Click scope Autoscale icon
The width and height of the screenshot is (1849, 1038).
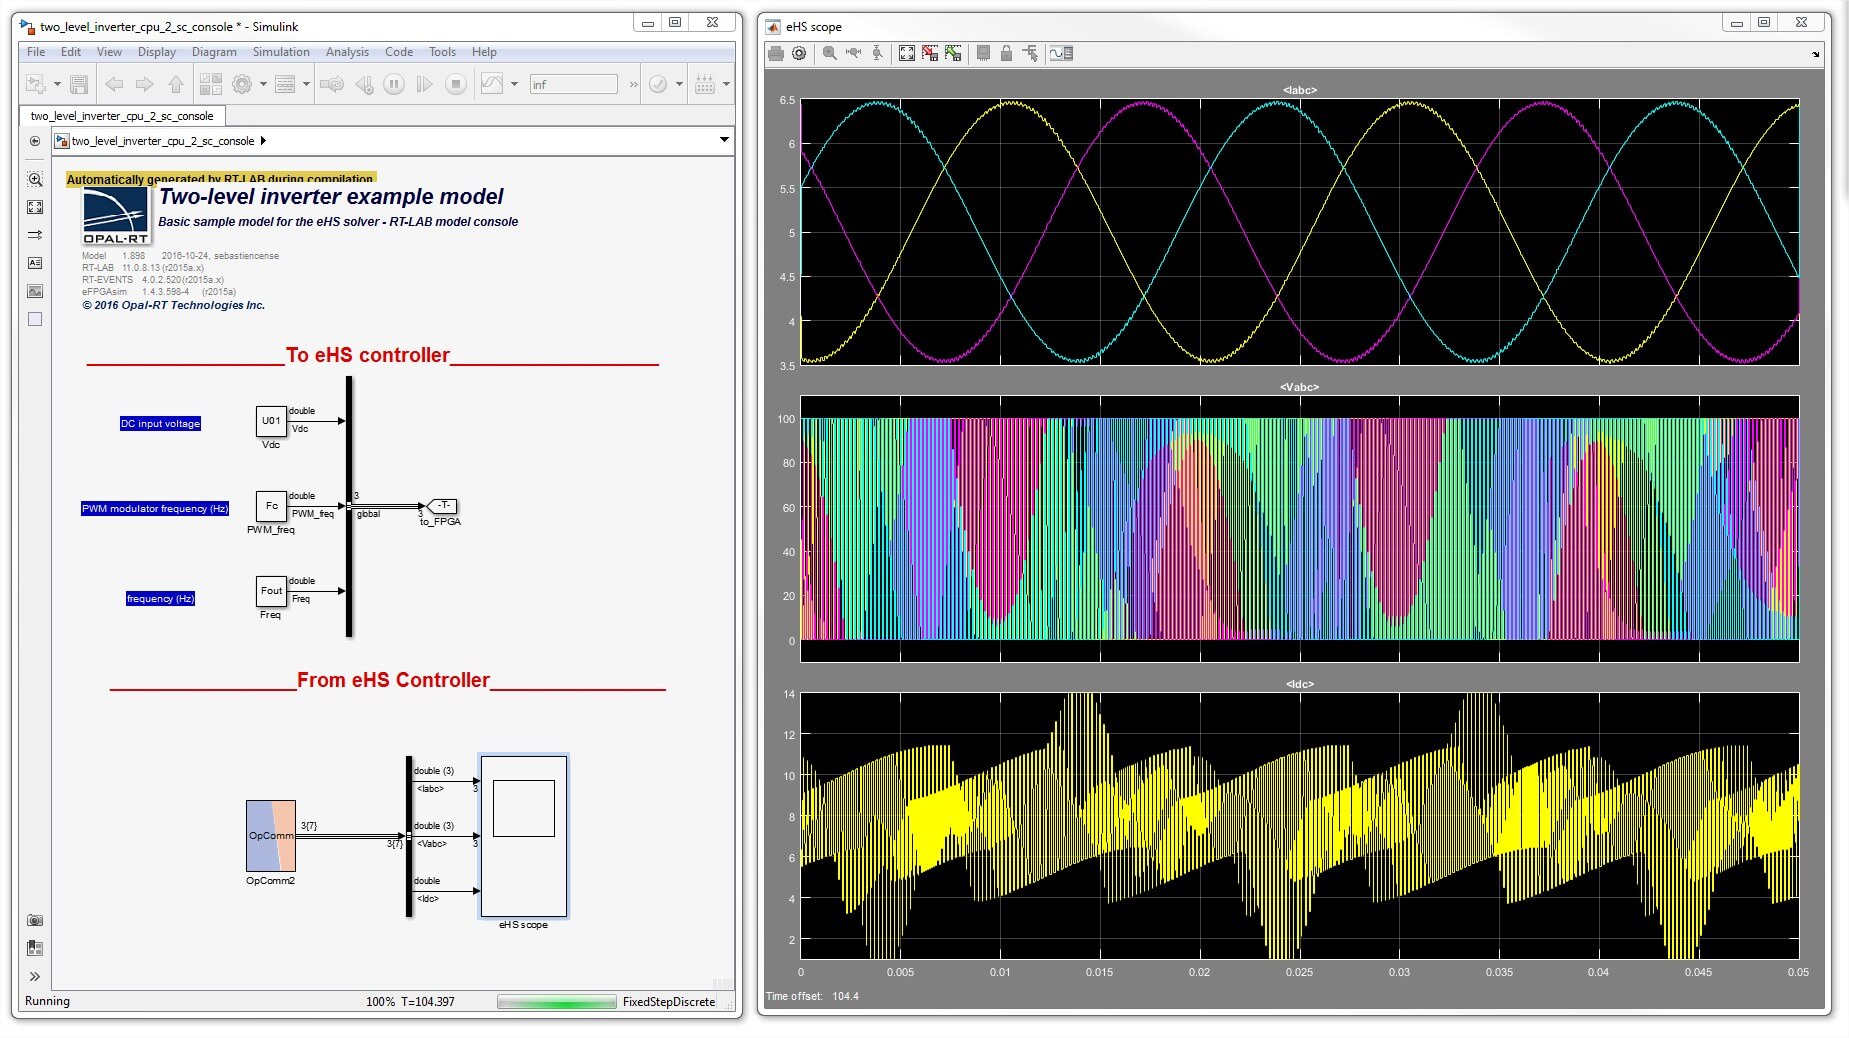coord(907,53)
